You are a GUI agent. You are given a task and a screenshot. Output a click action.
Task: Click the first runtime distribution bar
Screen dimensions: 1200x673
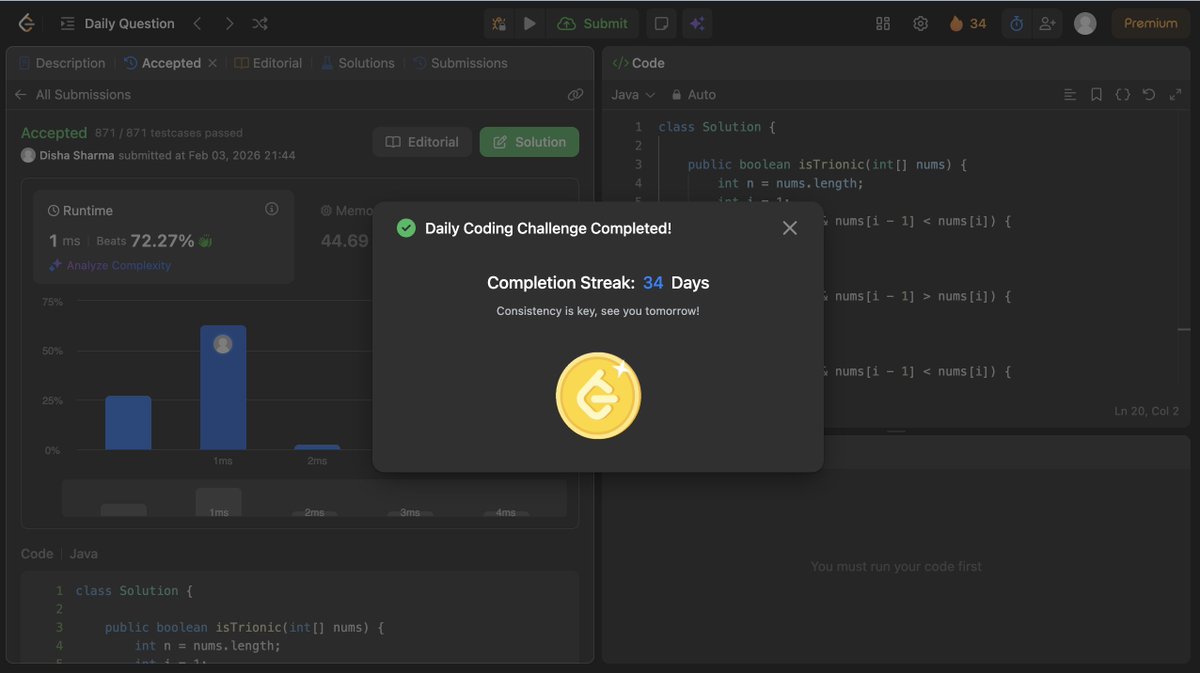coord(128,423)
